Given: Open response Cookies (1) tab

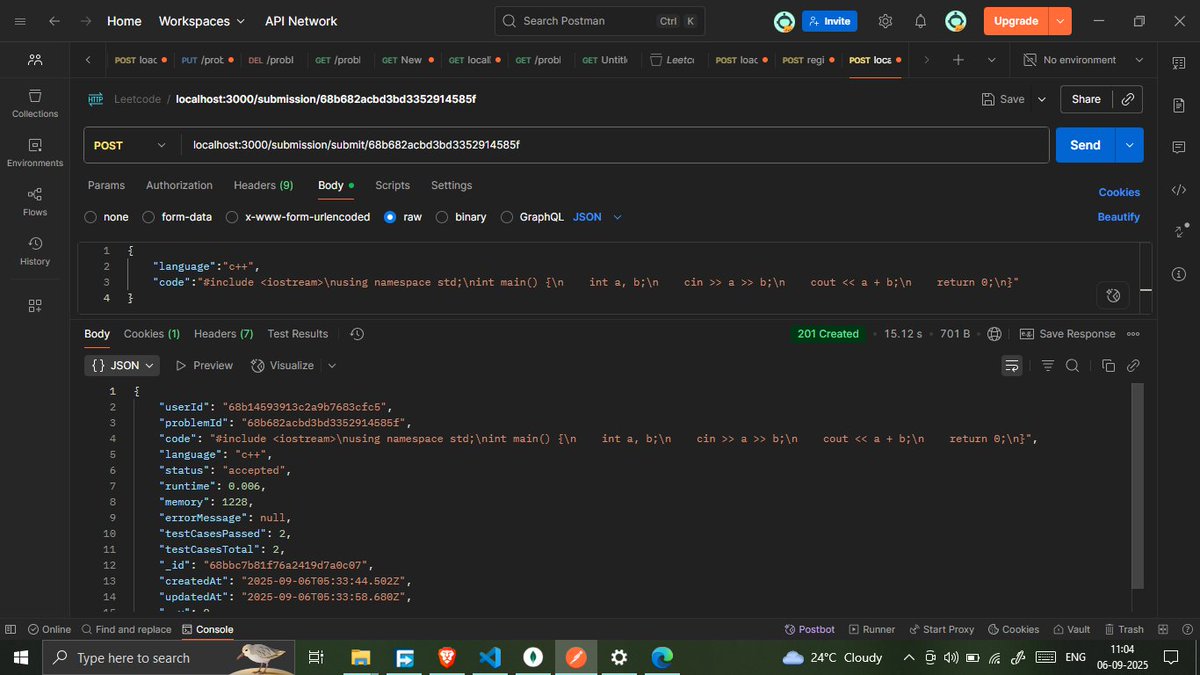Looking at the screenshot, I should (152, 334).
